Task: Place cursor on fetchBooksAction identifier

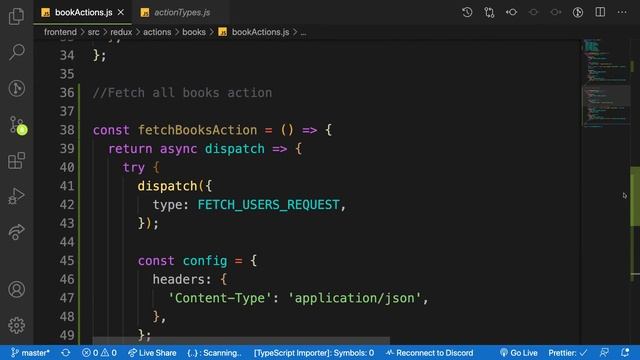Action: (198, 130)
